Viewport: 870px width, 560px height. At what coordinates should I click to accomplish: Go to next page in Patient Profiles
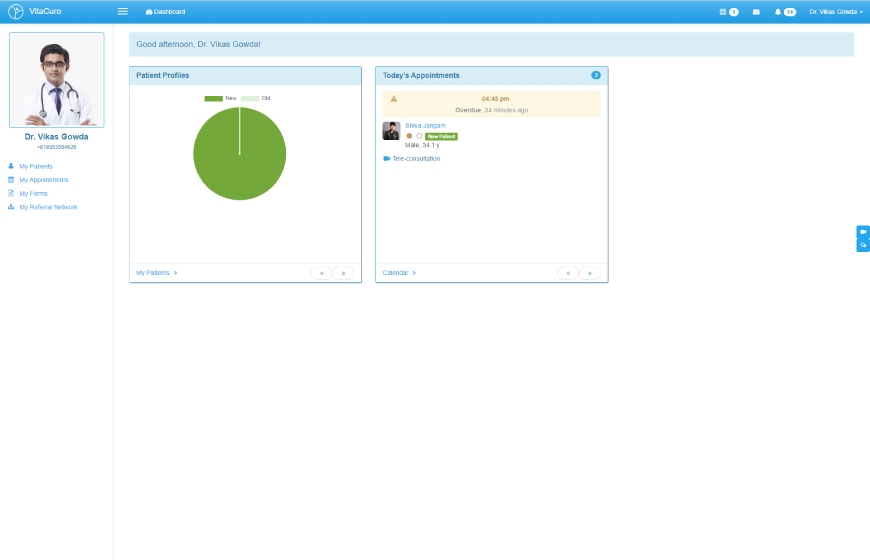[343, 273]
